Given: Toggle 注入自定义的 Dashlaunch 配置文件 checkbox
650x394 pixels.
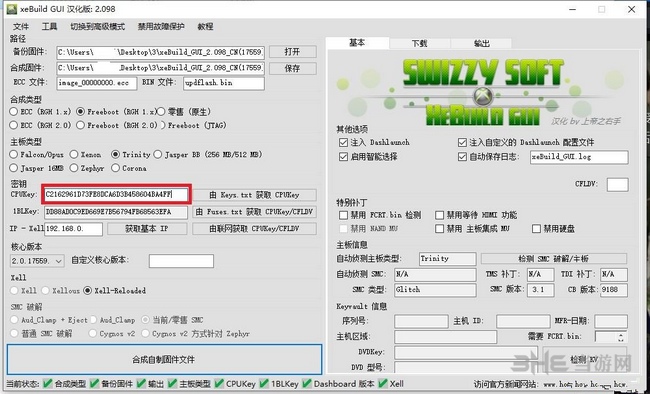Looking at the screenshot, I should tap(462, 142).
